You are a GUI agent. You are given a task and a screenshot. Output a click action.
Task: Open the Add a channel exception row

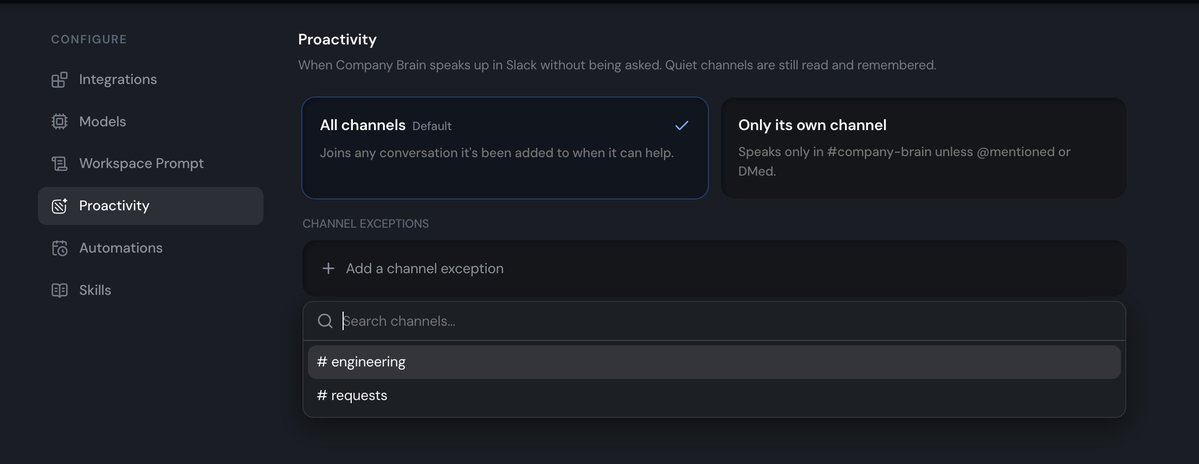[x=714, y=268]
